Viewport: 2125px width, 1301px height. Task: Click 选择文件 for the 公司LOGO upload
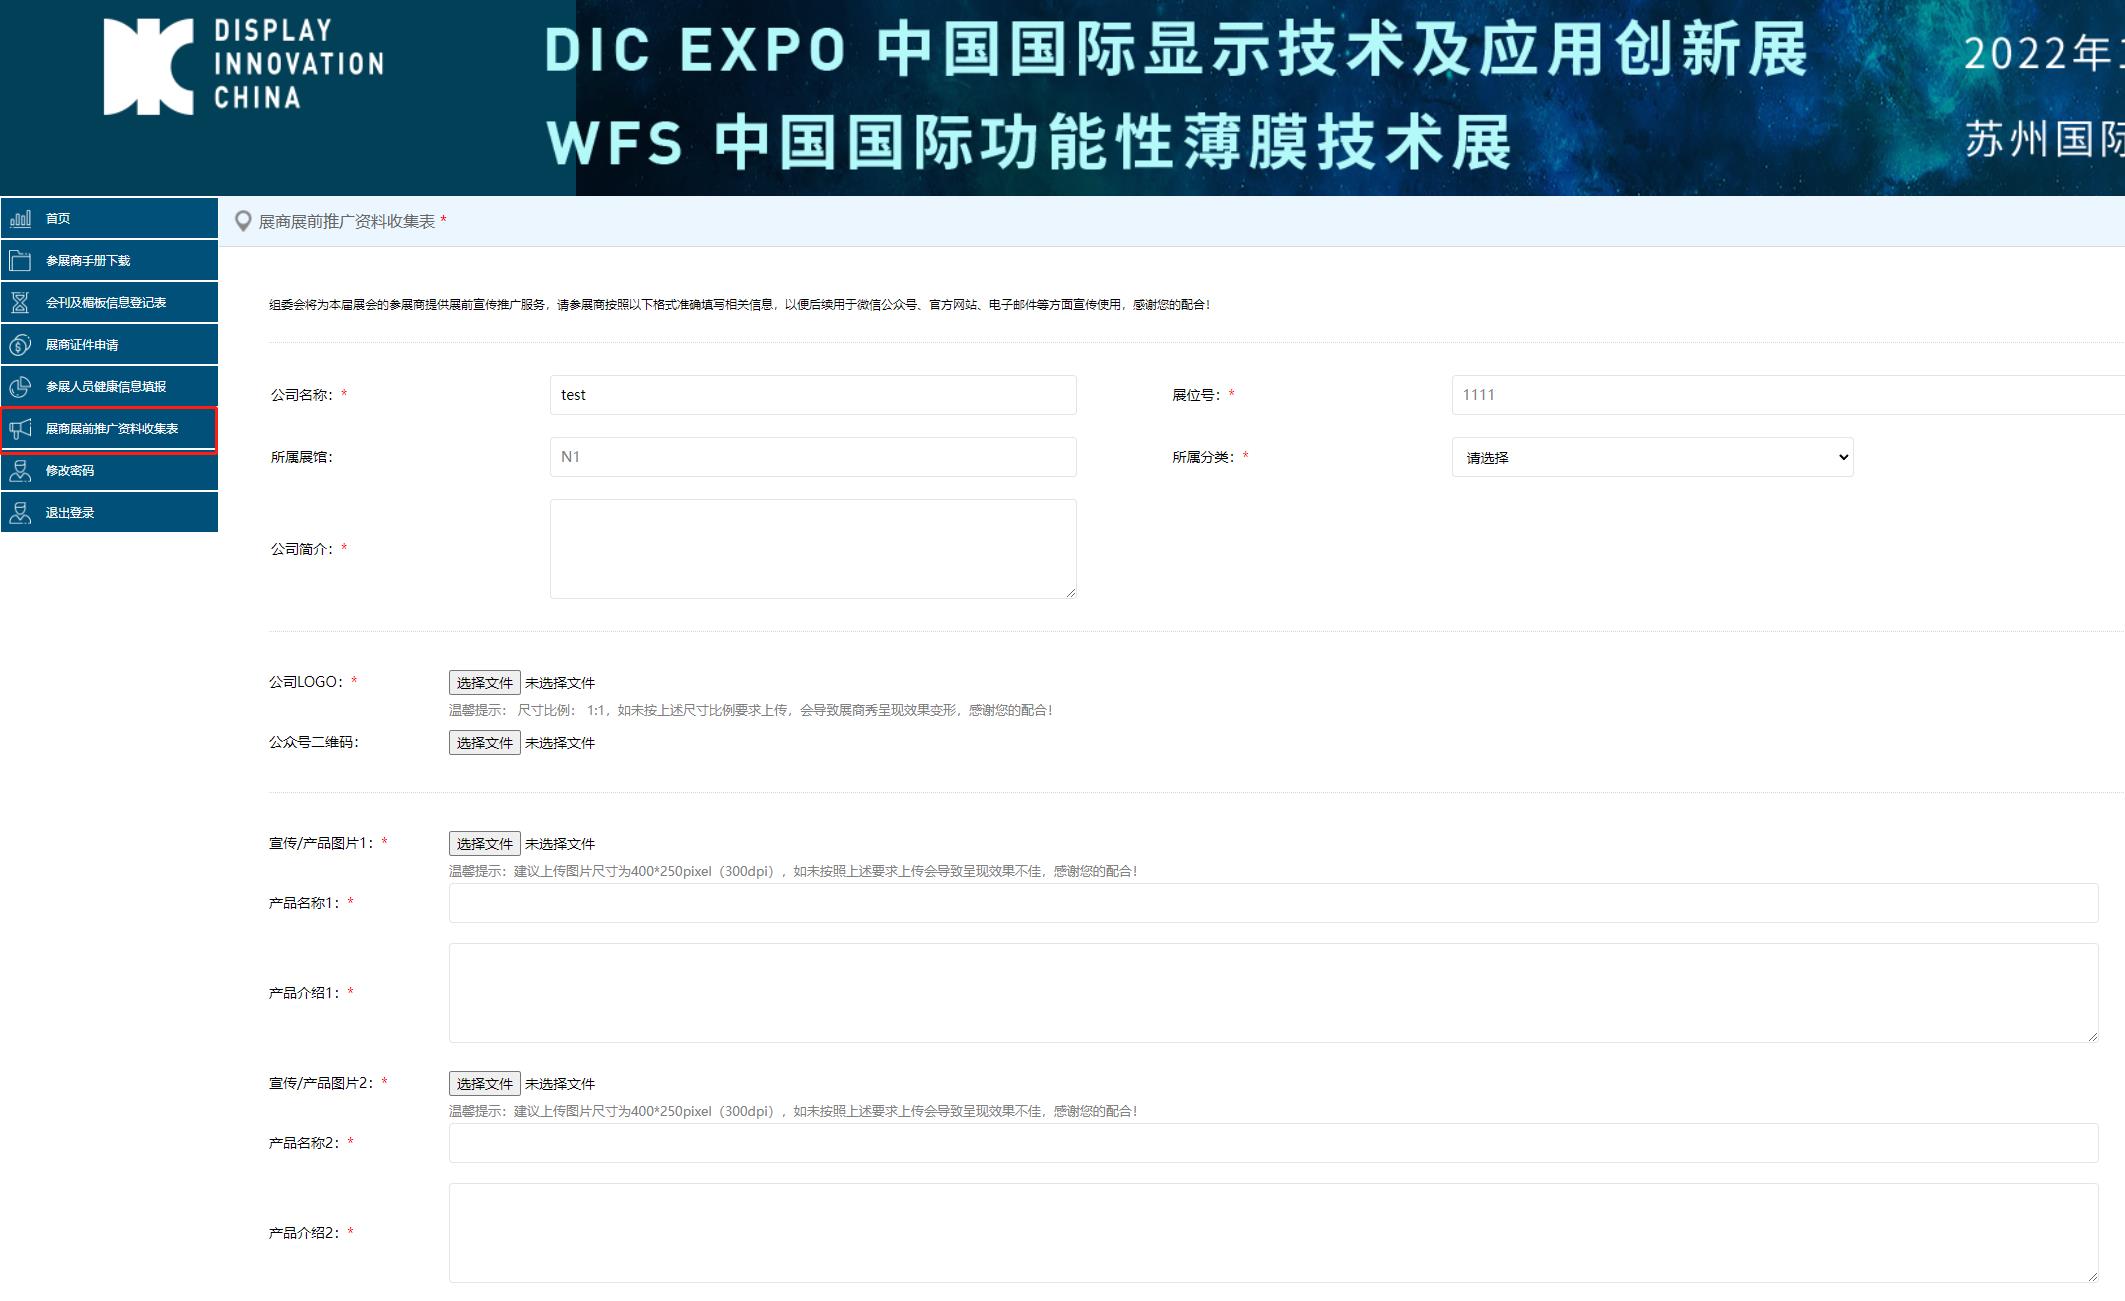484,681
